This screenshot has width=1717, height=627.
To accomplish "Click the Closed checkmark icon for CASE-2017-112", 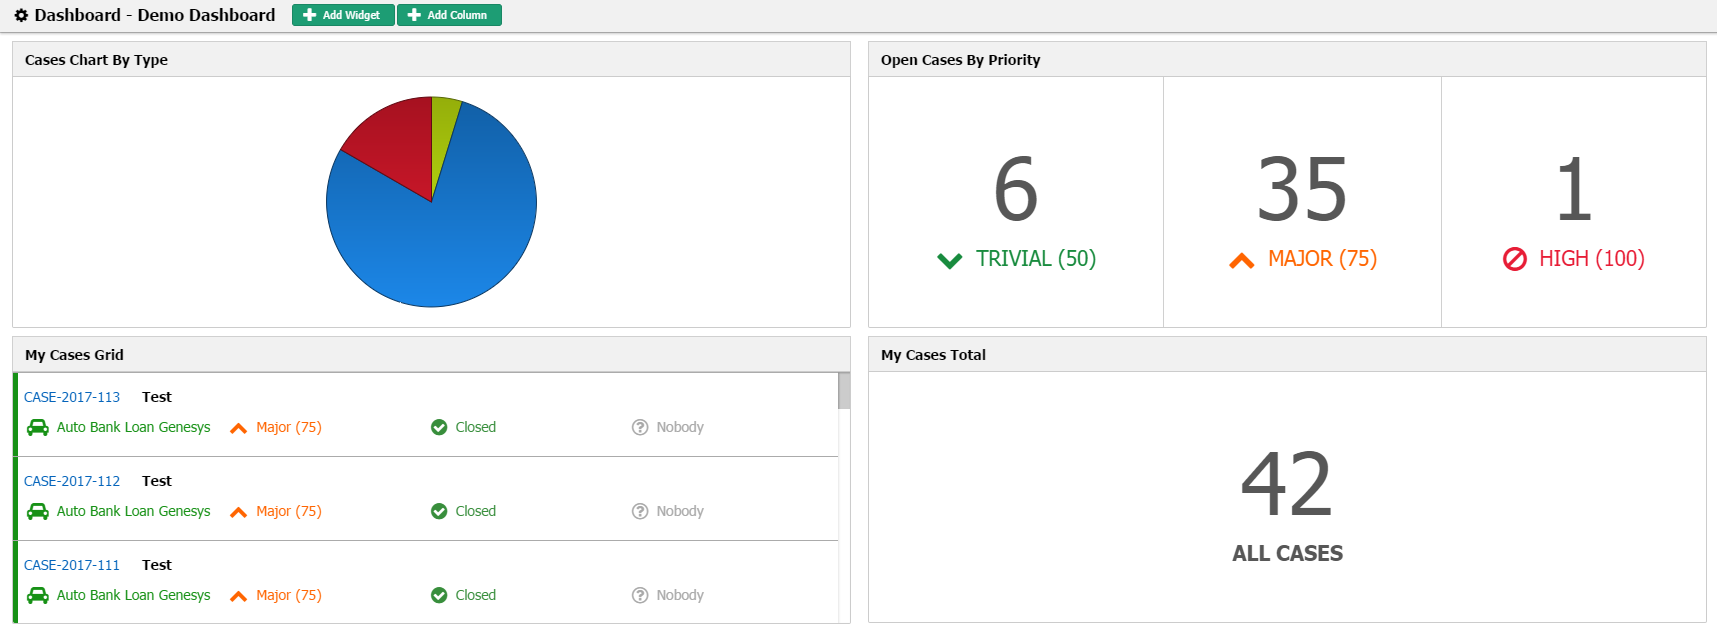I will (439, 511).
